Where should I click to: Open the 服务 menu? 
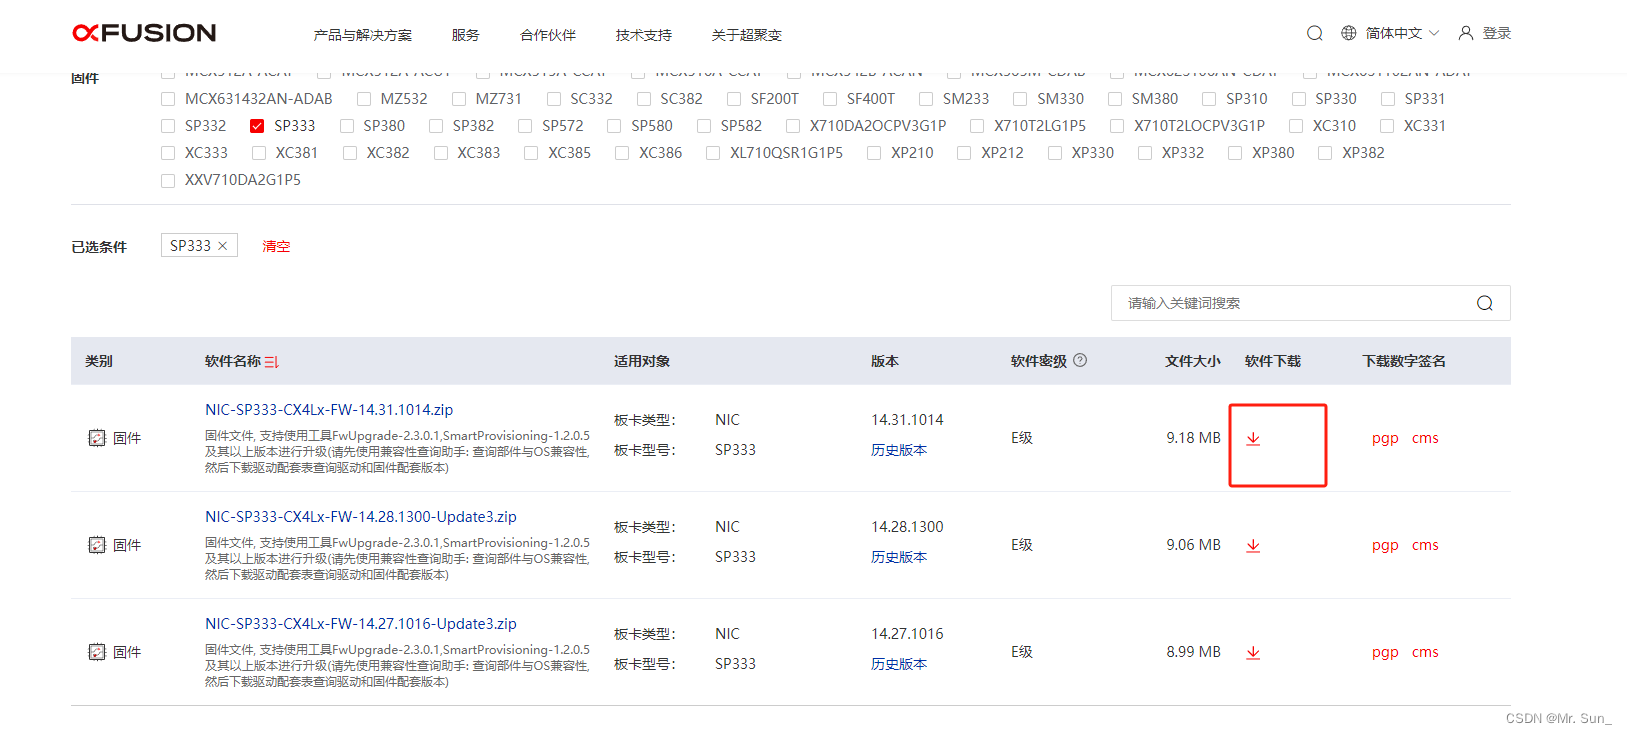tap(465, 35)
